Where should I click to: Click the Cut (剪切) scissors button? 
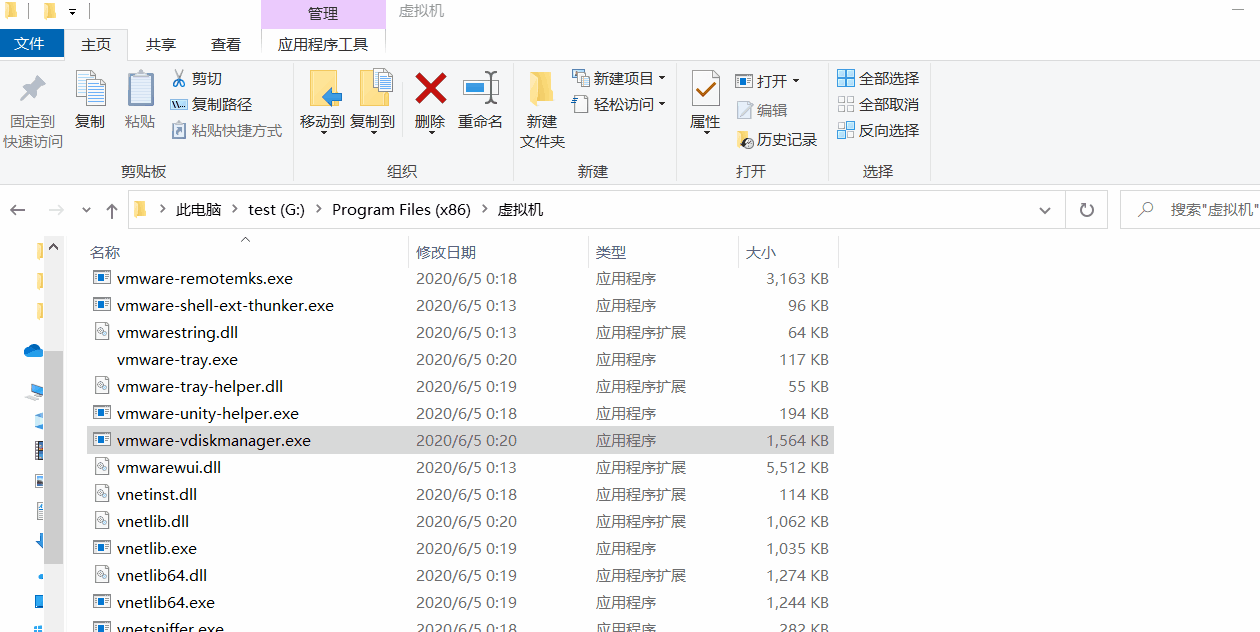point(197,78)
